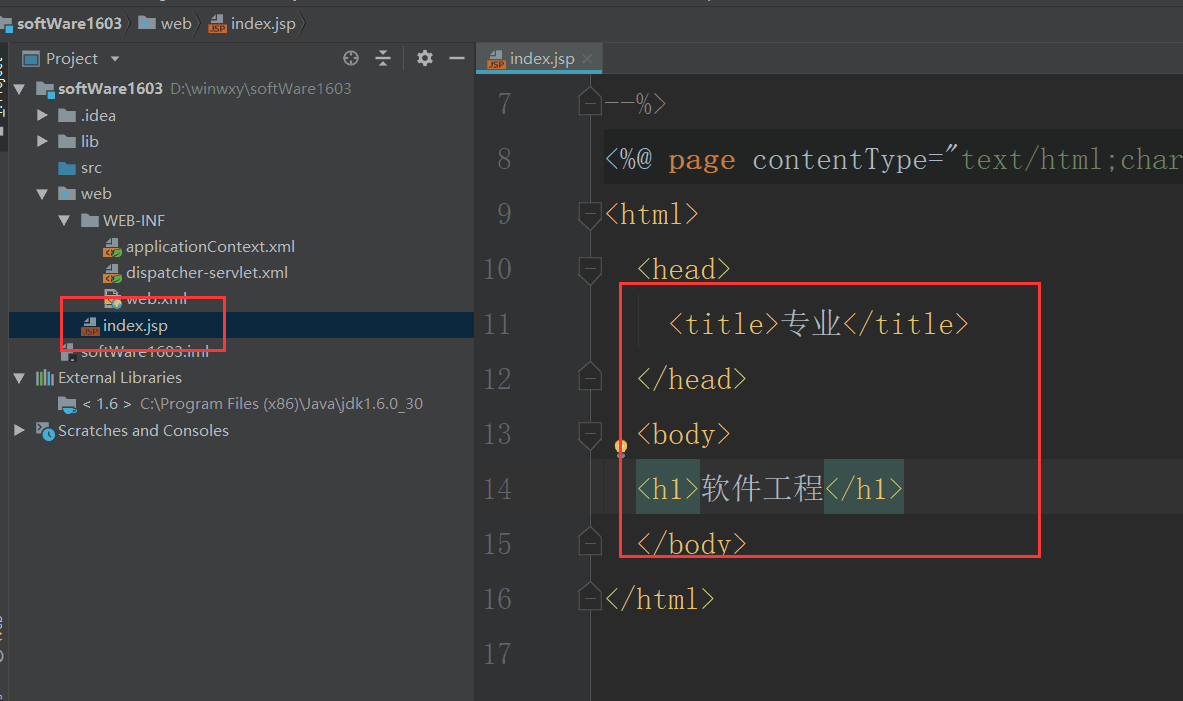Click applicationContext.xml Spring file icon
1183x701 pixels.
click(x=112, y=247)
